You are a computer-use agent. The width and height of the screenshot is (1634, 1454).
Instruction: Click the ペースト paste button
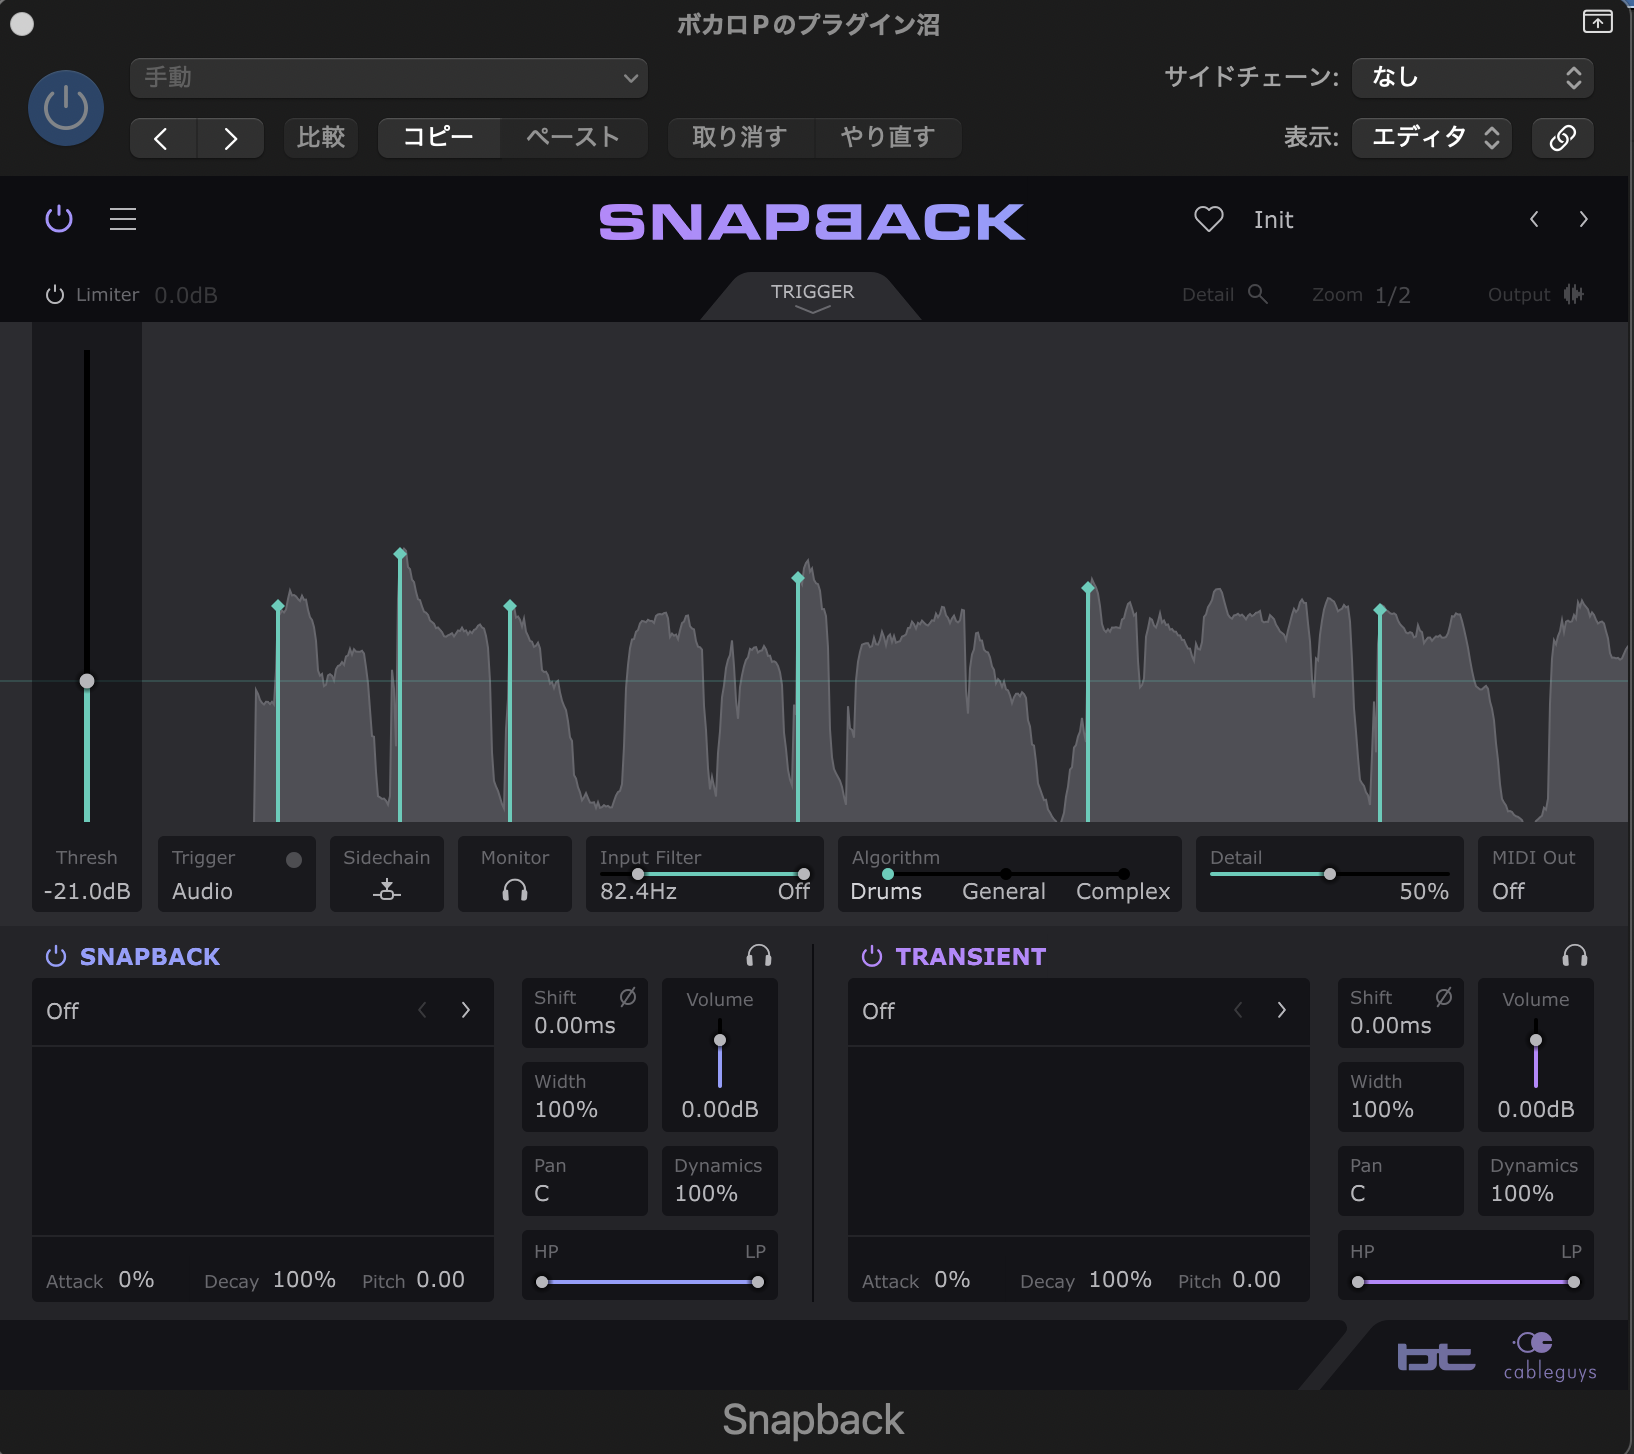tap(574, 137)
